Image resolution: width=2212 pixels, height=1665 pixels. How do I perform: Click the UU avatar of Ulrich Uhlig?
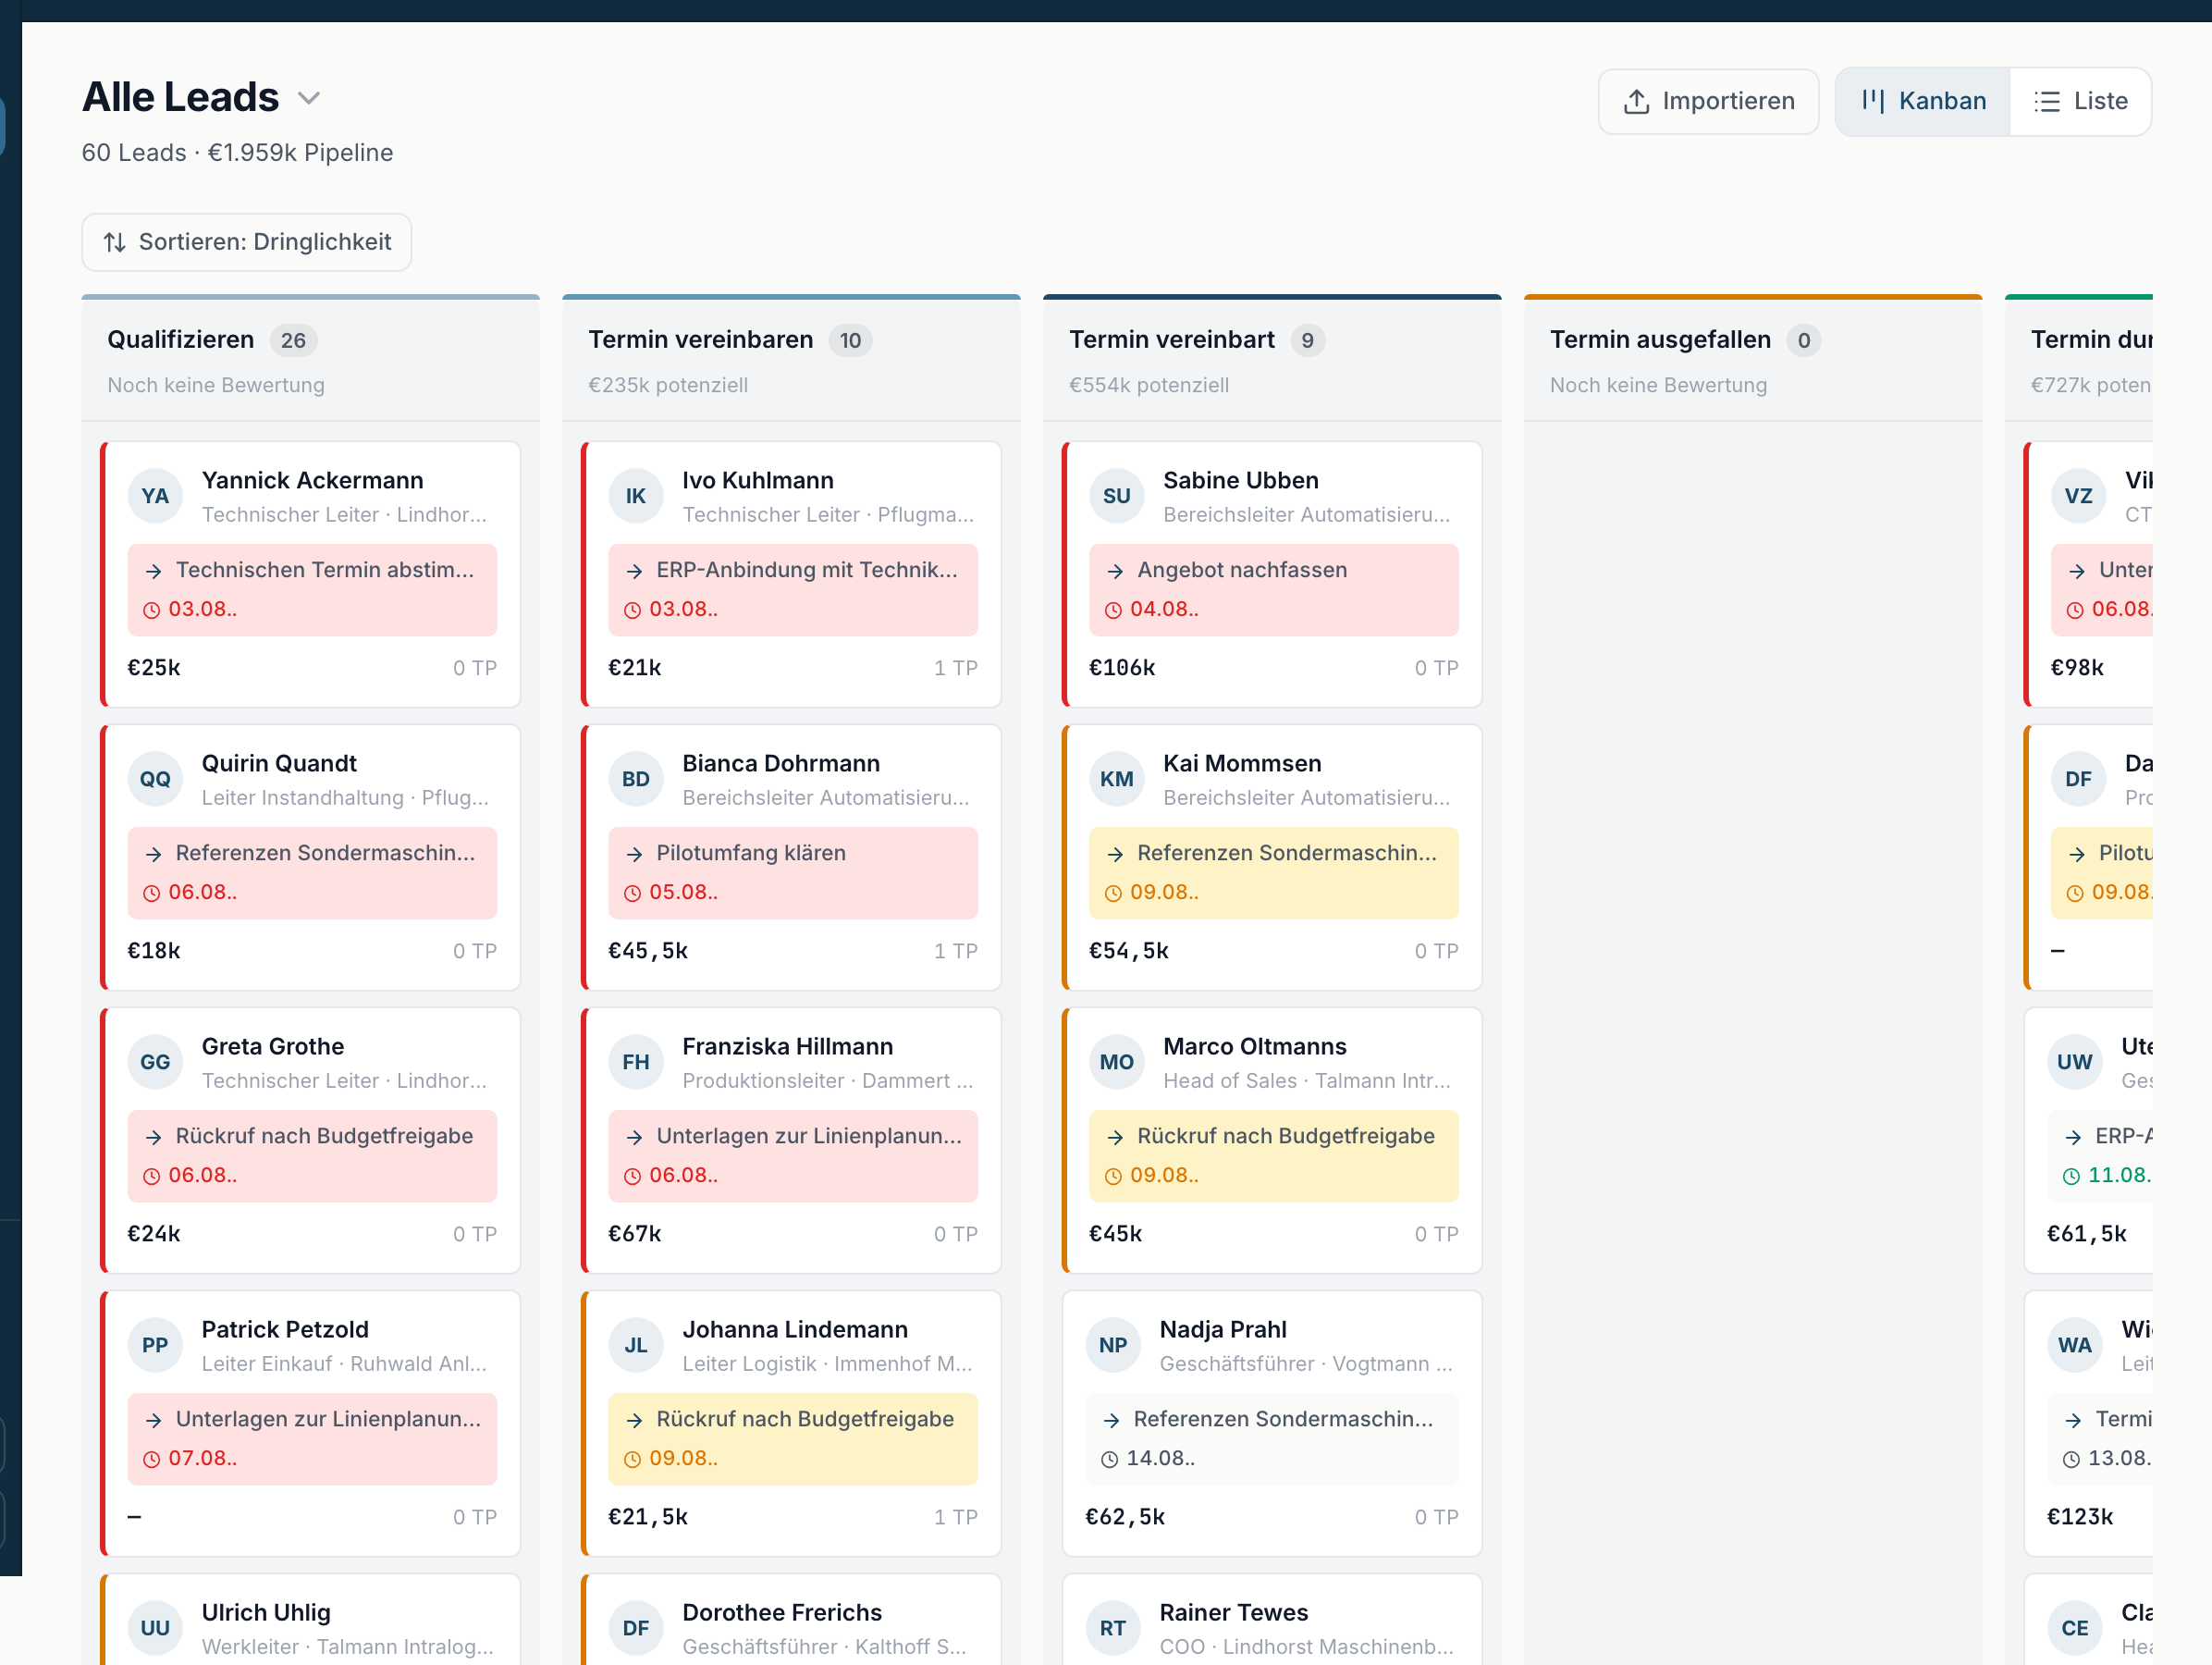pos(155,1628)
